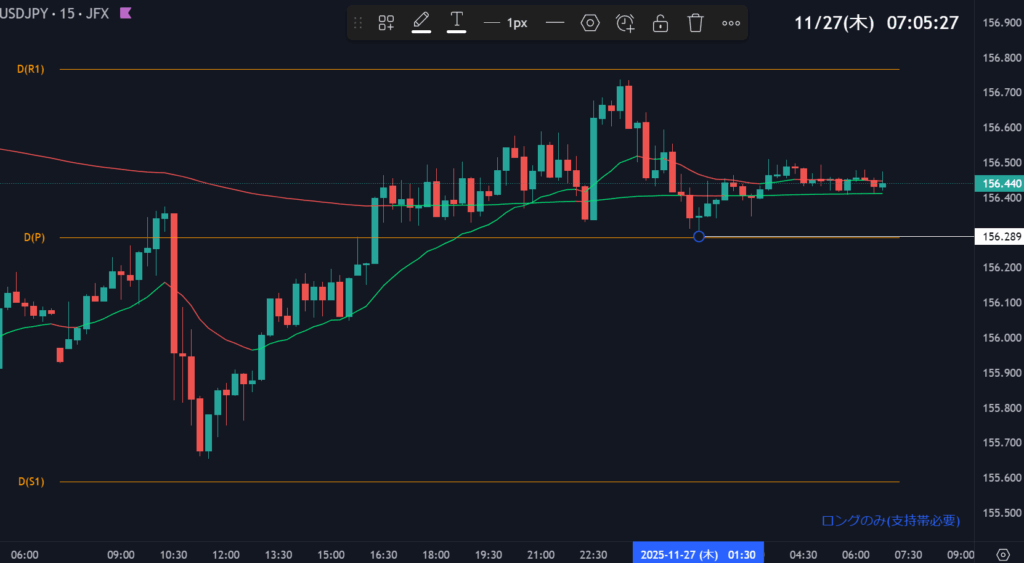Open the line color pencil tool
Viewport: 1024px width, 563px height.
(421, 22)
